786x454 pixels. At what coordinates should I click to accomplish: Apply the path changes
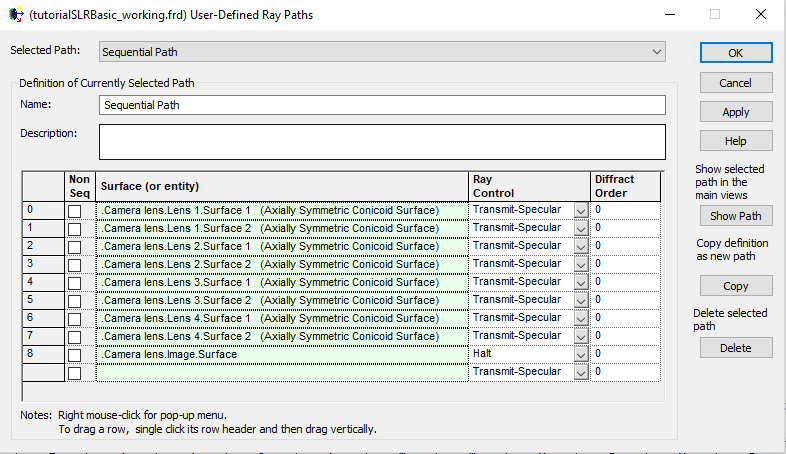click(x=735, y=112)
